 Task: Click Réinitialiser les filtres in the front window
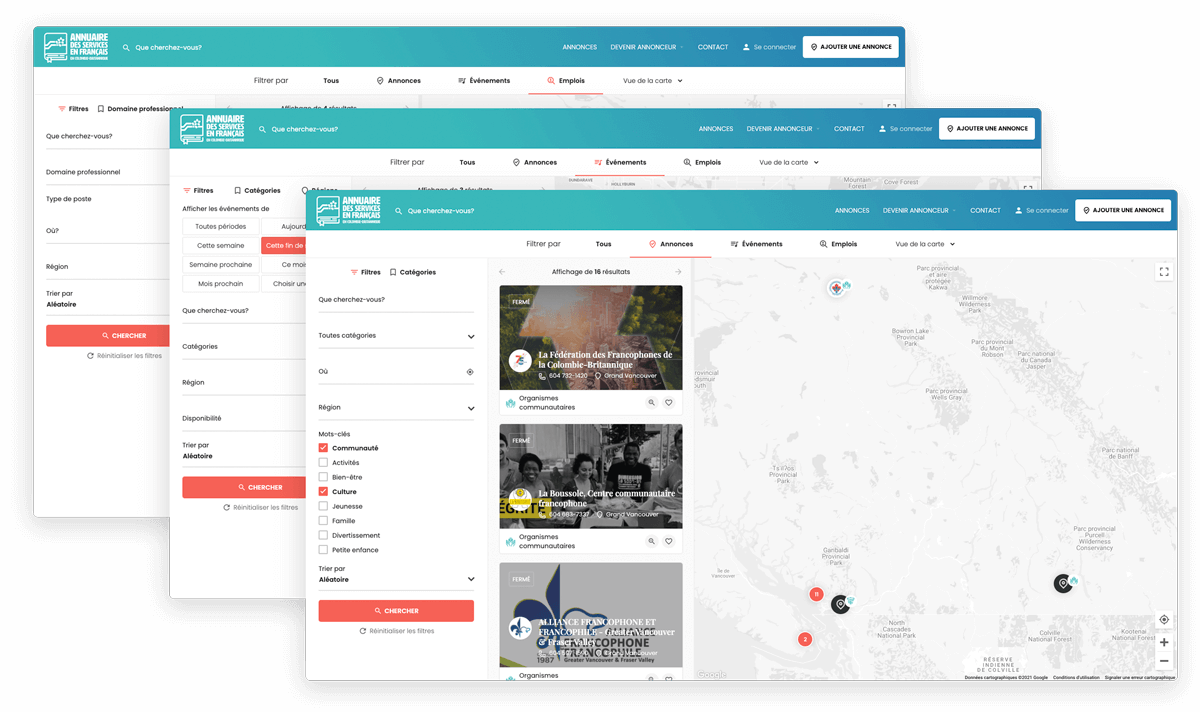(x=396, y=631)
